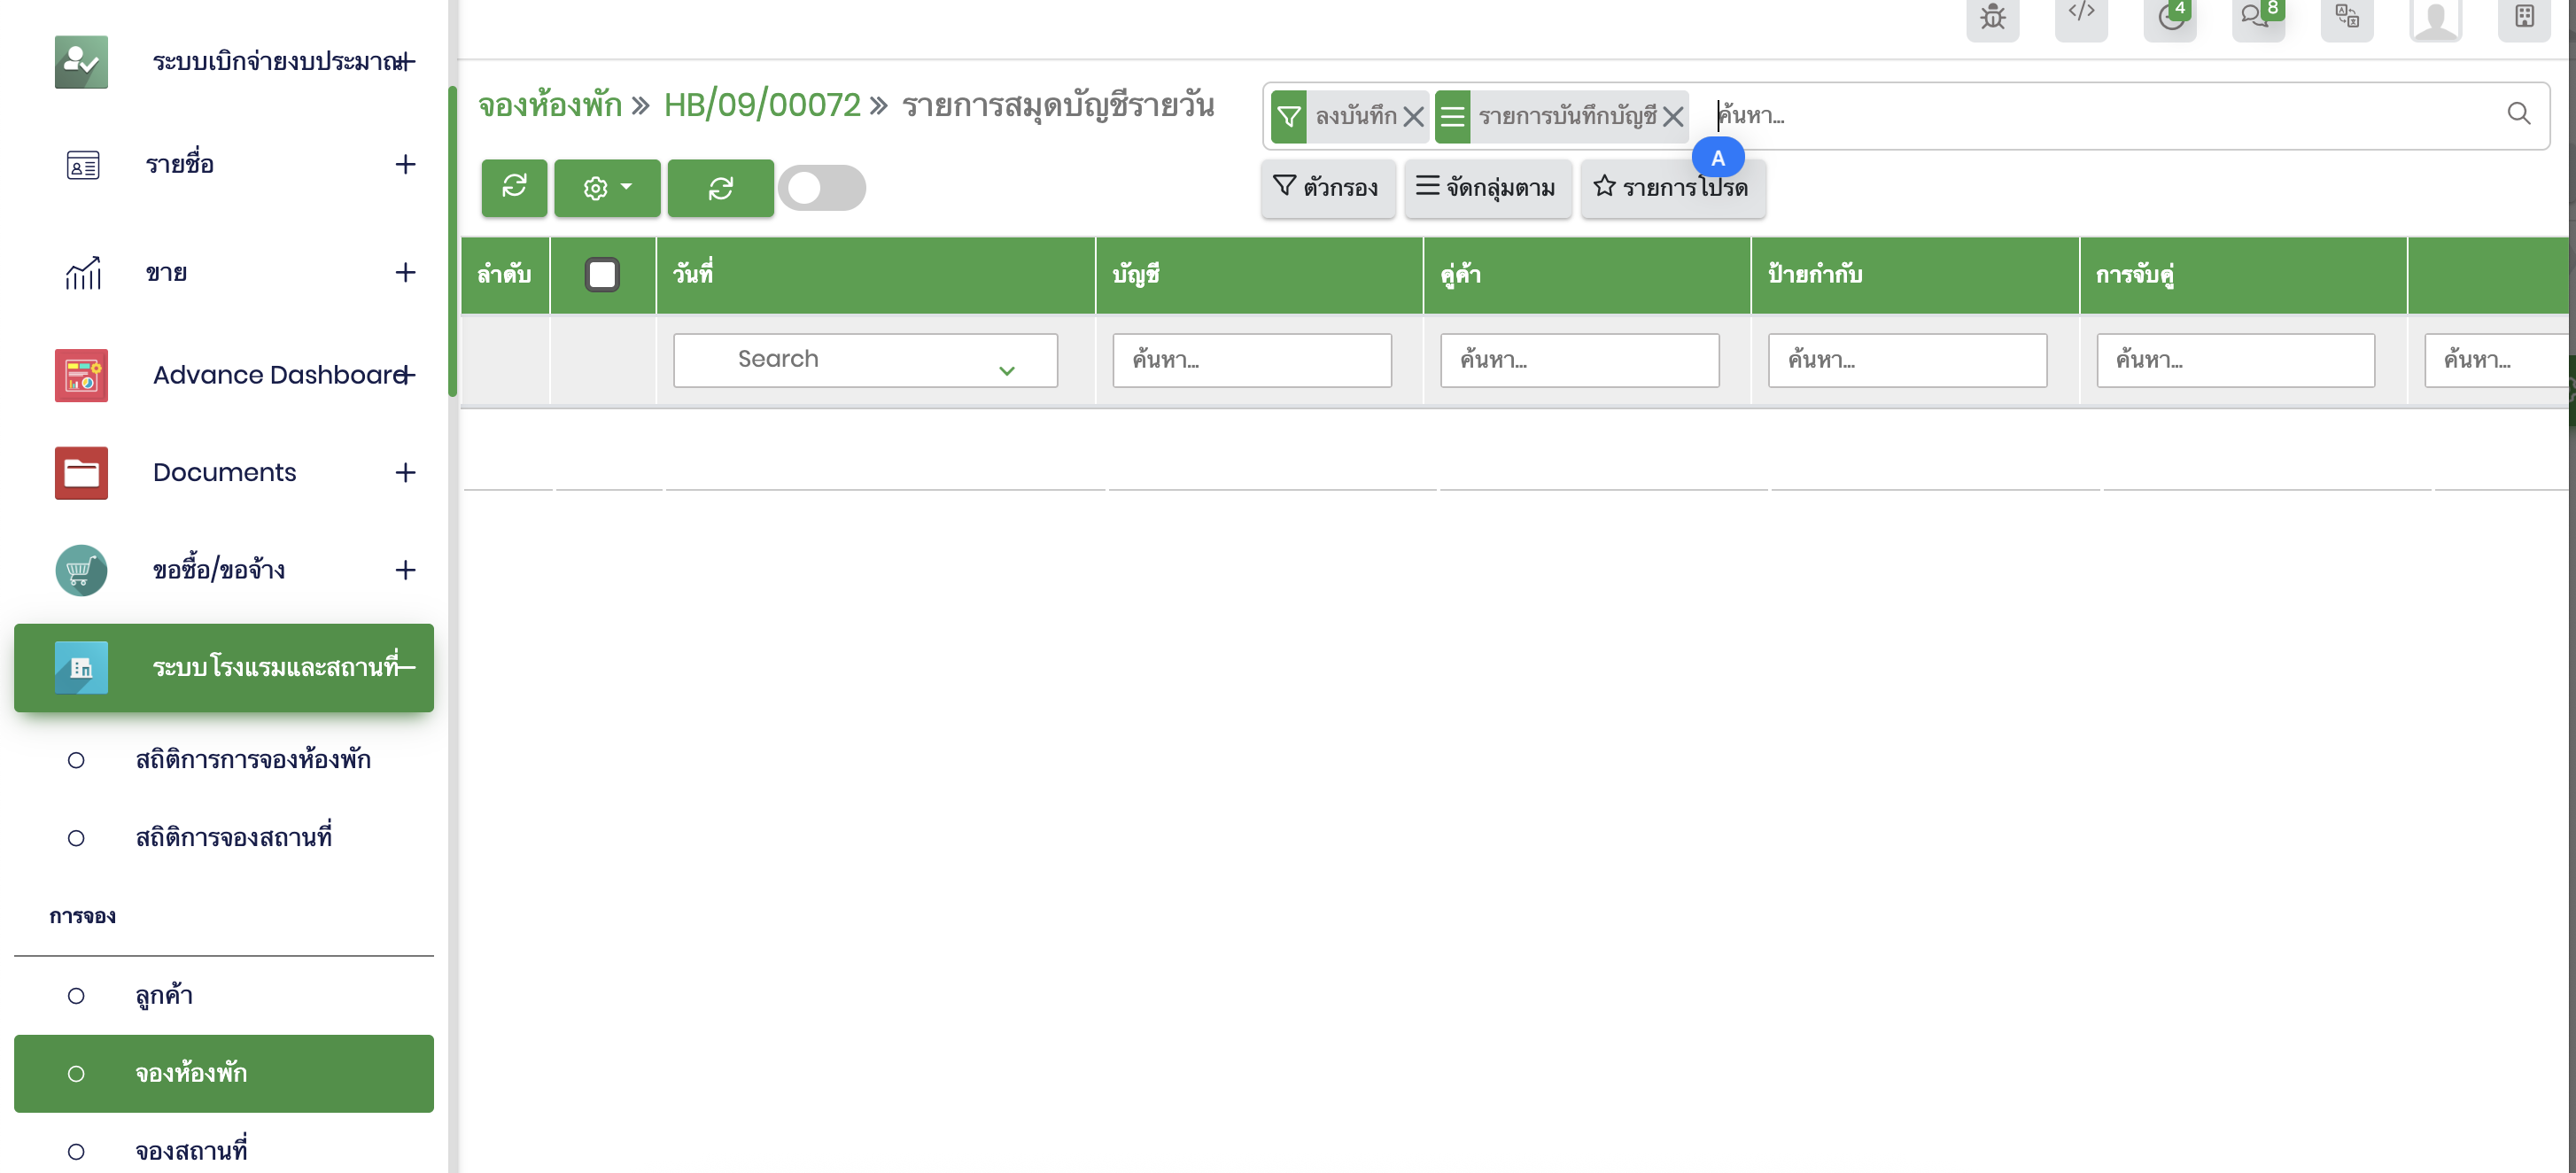Open the activities clock icon with badge 4

tap(2169, 18)
